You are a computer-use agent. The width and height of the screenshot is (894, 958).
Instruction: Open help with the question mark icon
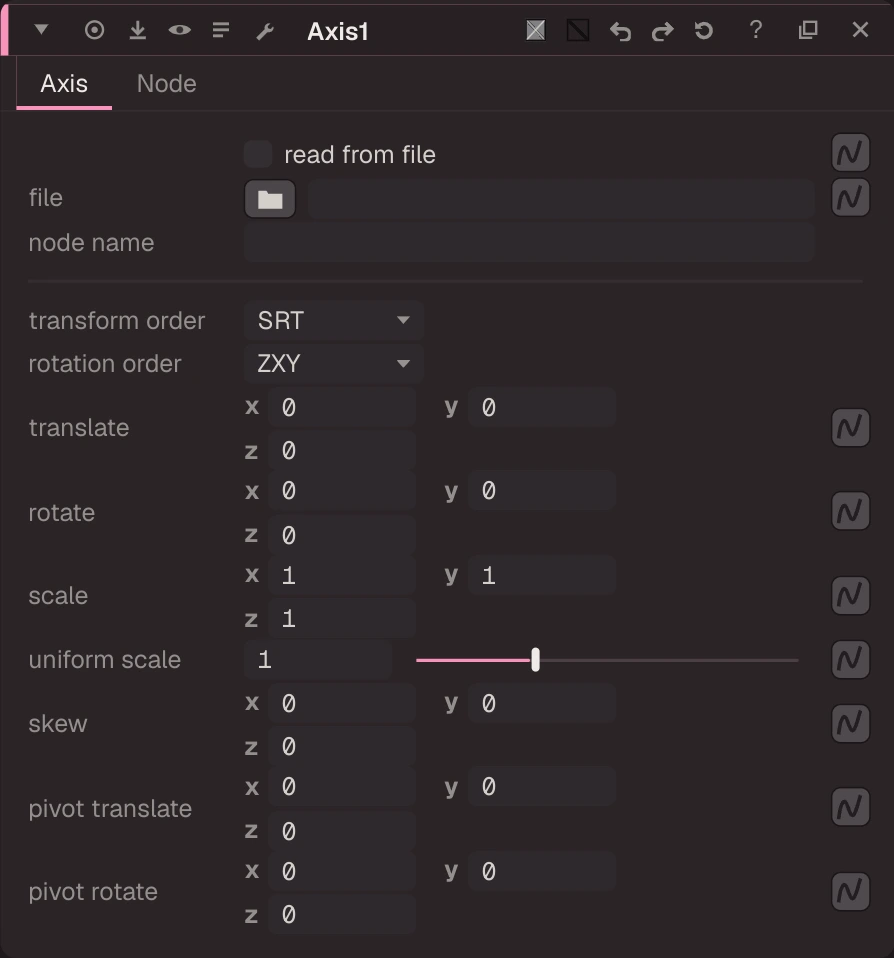(756, 29)
